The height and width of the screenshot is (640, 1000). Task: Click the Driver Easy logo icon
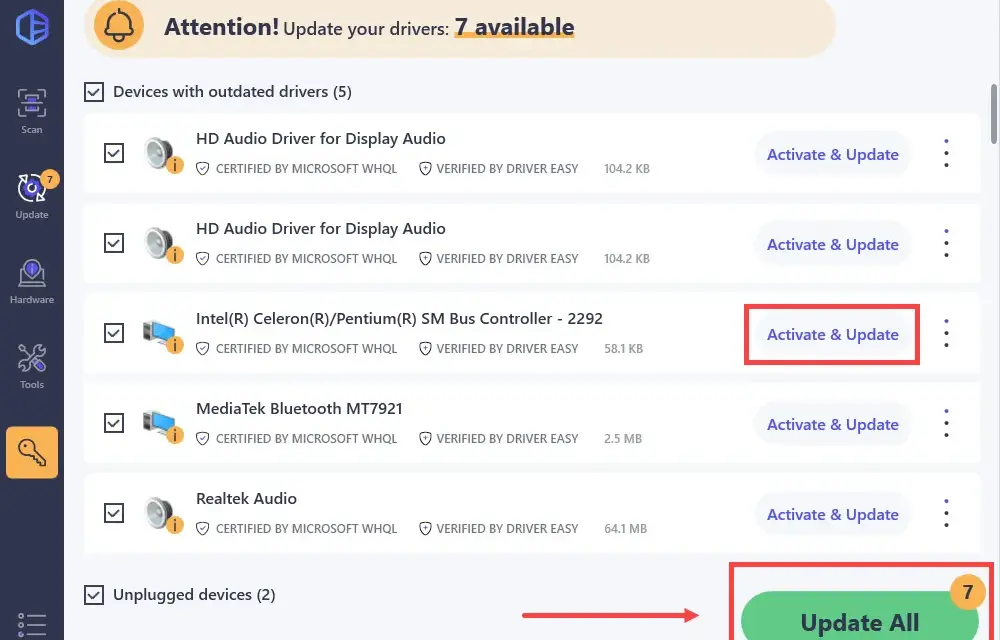pyautogui.click(x=32, y=27)
